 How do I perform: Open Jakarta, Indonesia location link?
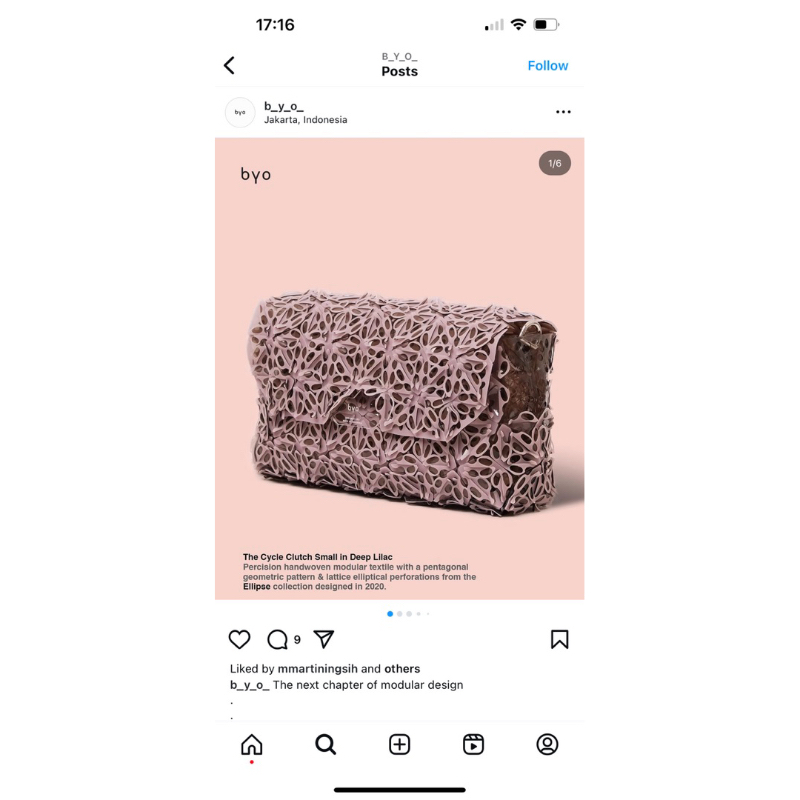(x=306, y=120)
